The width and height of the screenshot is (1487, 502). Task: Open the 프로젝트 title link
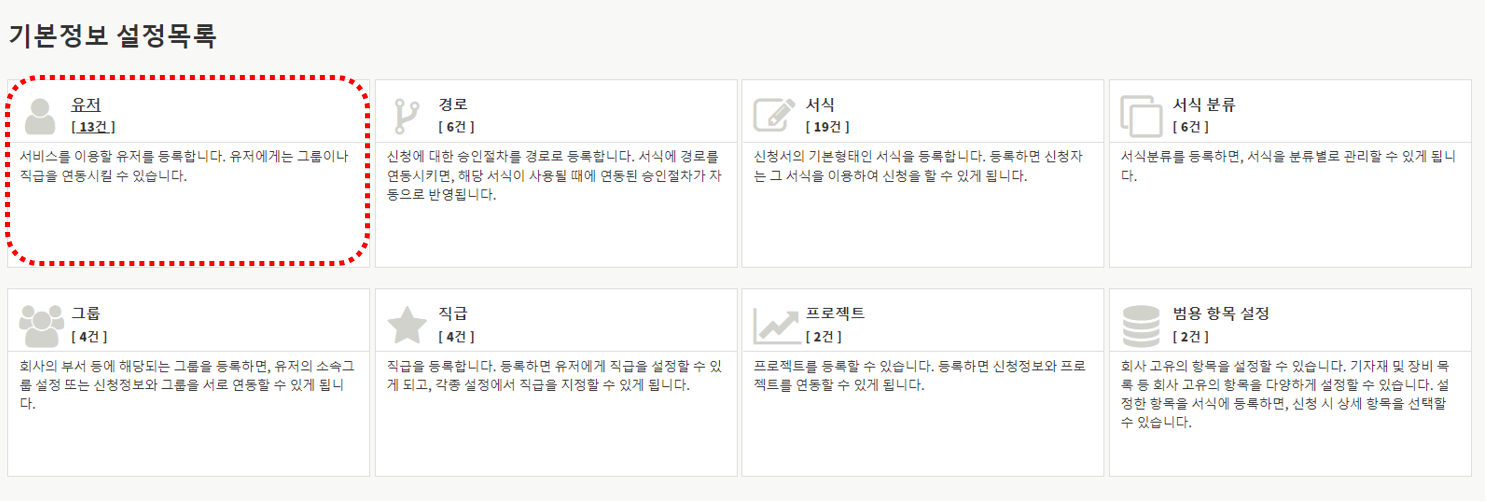[835, 314]
